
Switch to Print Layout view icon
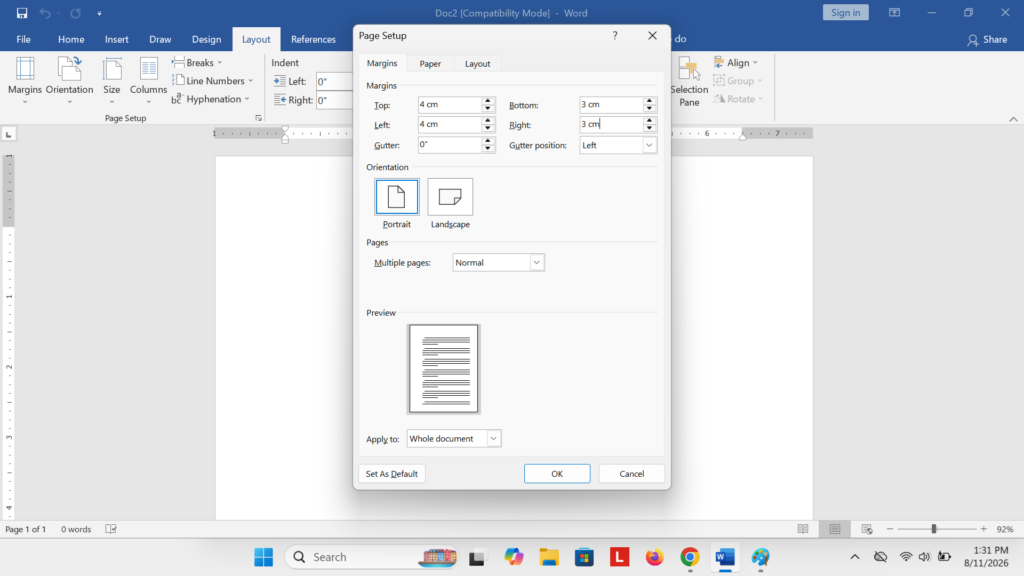835,529
